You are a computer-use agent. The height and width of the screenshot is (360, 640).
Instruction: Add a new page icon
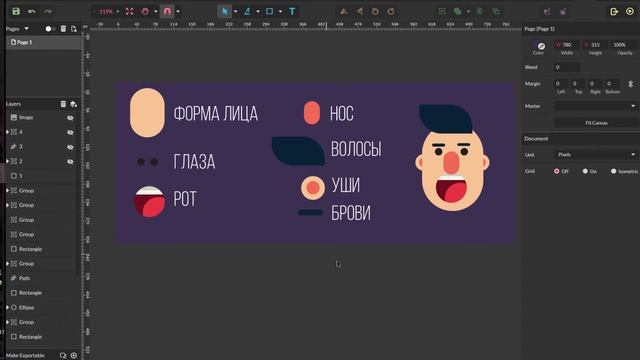[x=74, y=29]
